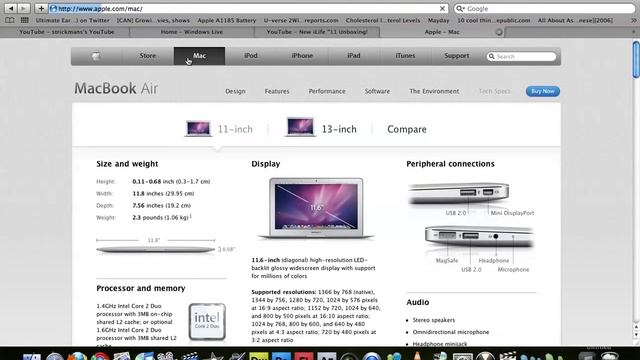Open the U-verse 2Wi...reports.com bookmark
640x360 pixels.
pyautogui.click(x=301, y=20)
